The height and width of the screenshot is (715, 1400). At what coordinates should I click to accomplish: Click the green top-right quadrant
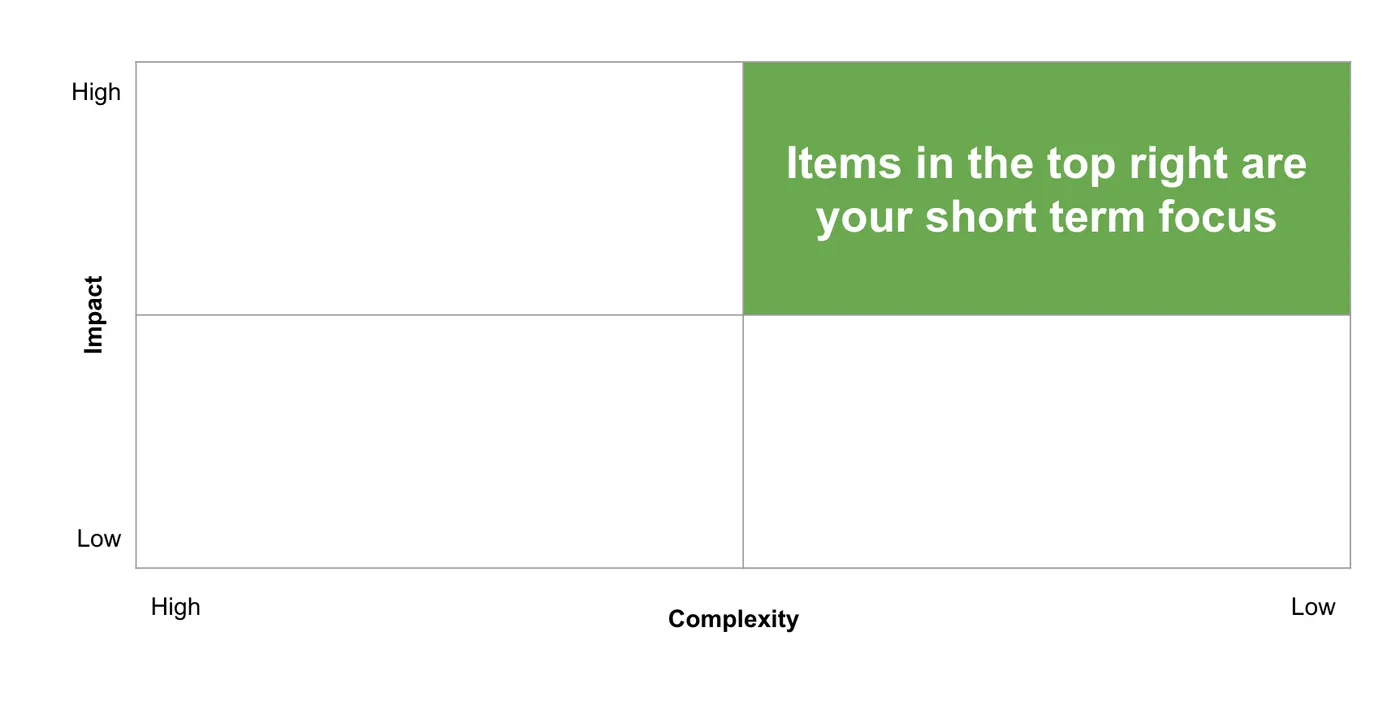1046,189
